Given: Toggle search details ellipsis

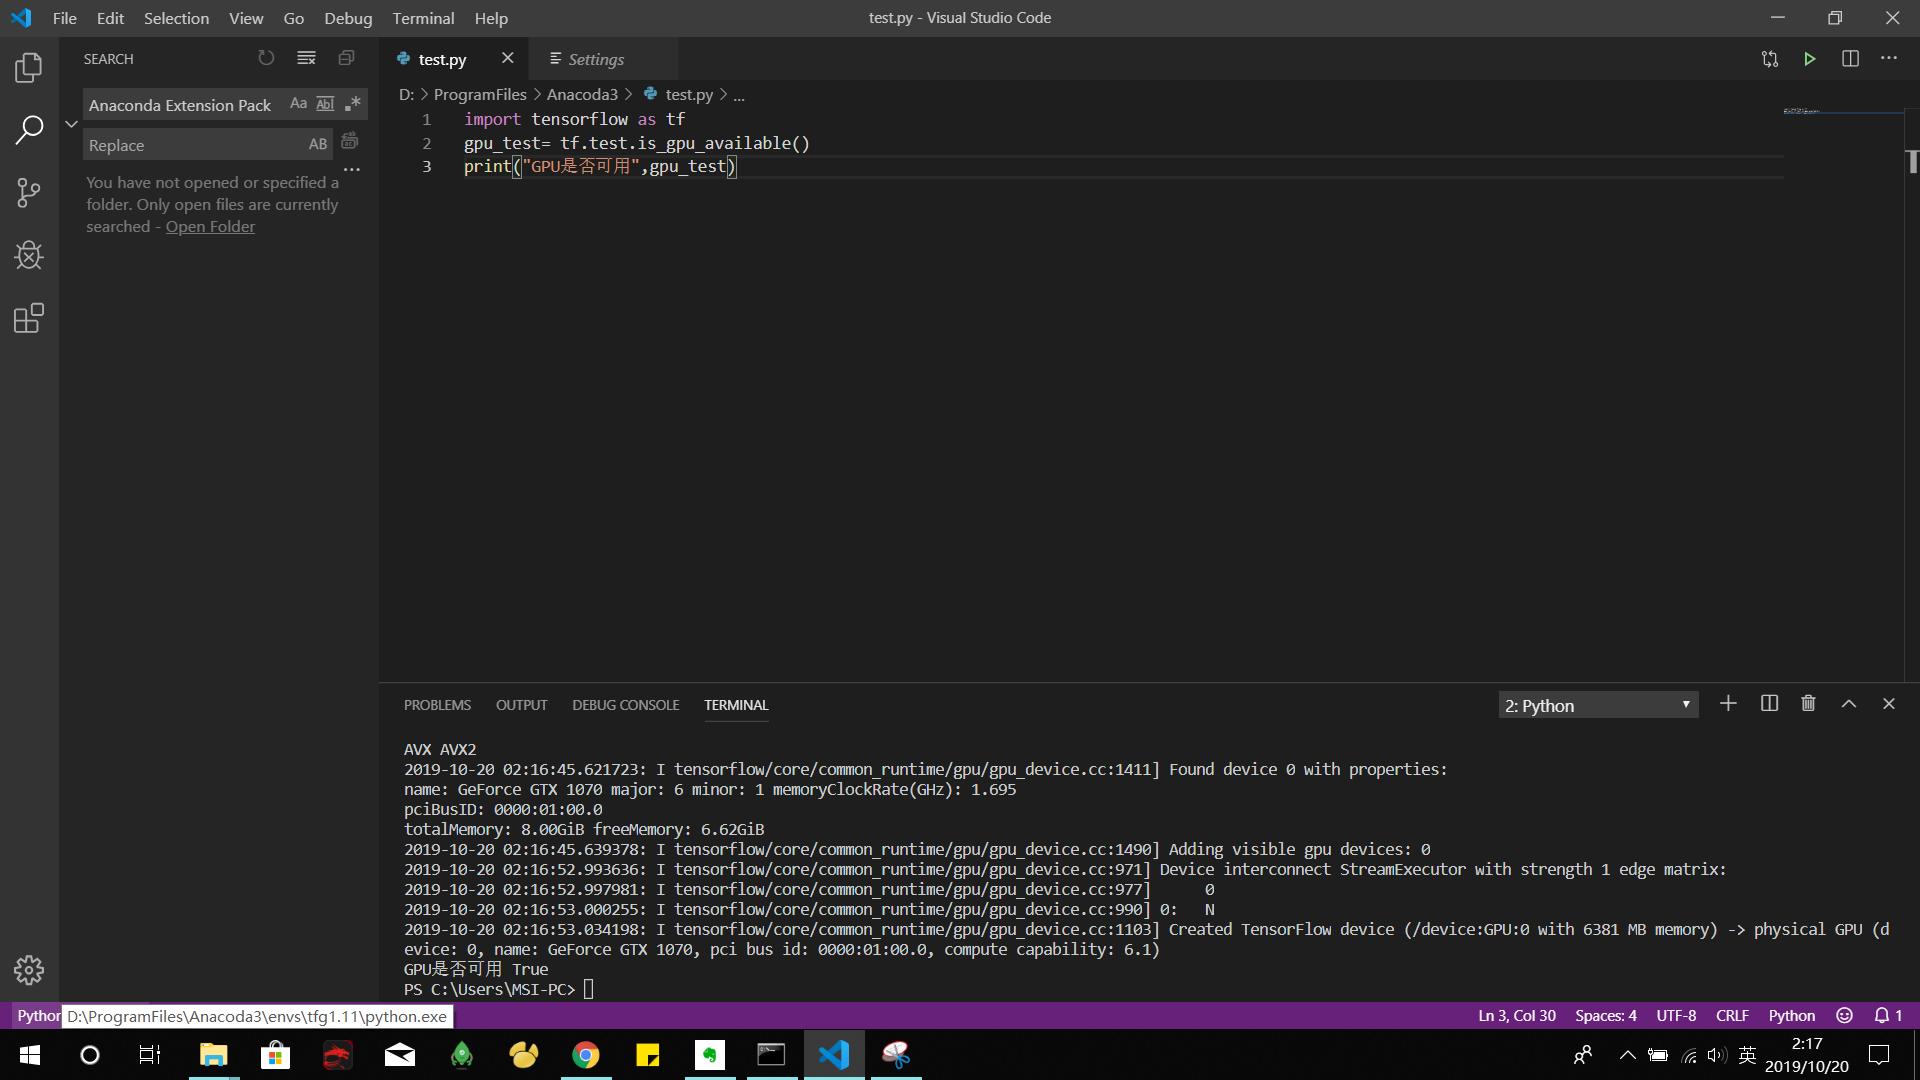Looking at the screenshot, I should (x=352, y=169).
